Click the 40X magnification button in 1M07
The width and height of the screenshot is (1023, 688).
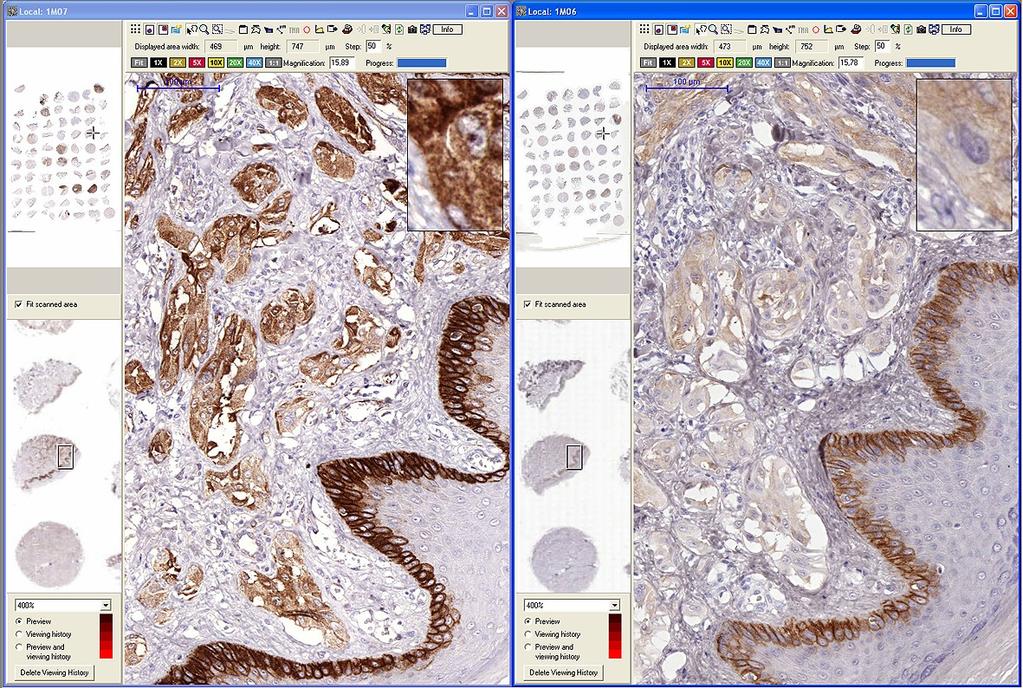(254, 63)
